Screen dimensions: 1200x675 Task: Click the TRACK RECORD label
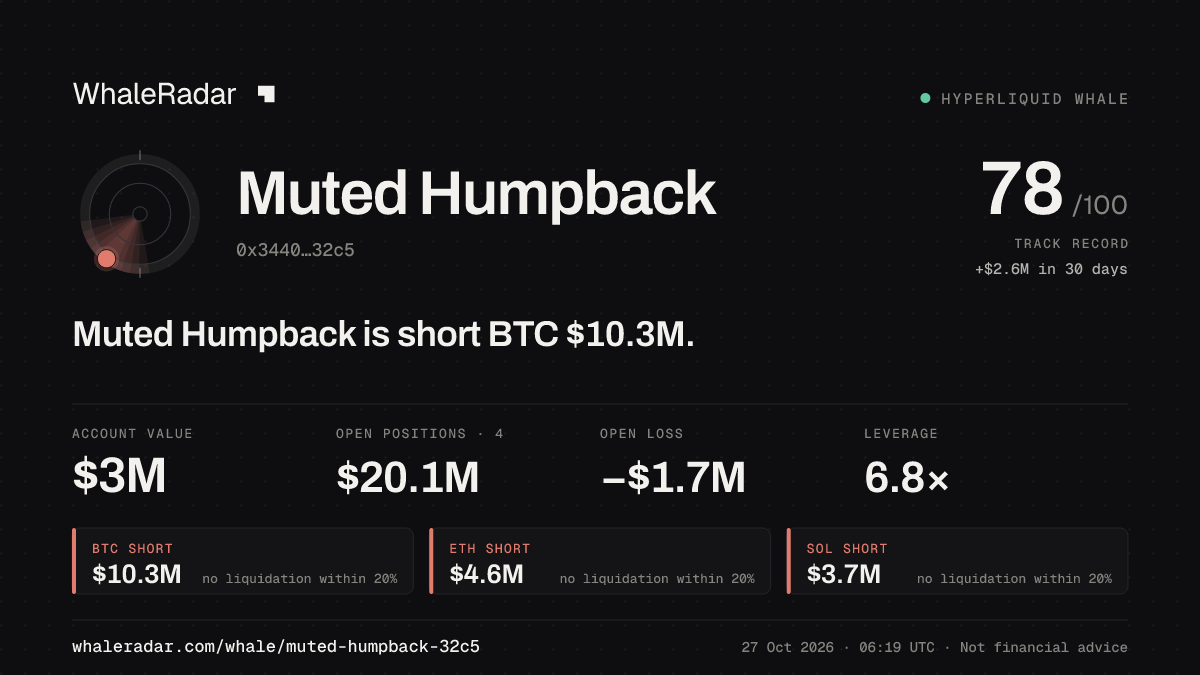click(1071, 244)
